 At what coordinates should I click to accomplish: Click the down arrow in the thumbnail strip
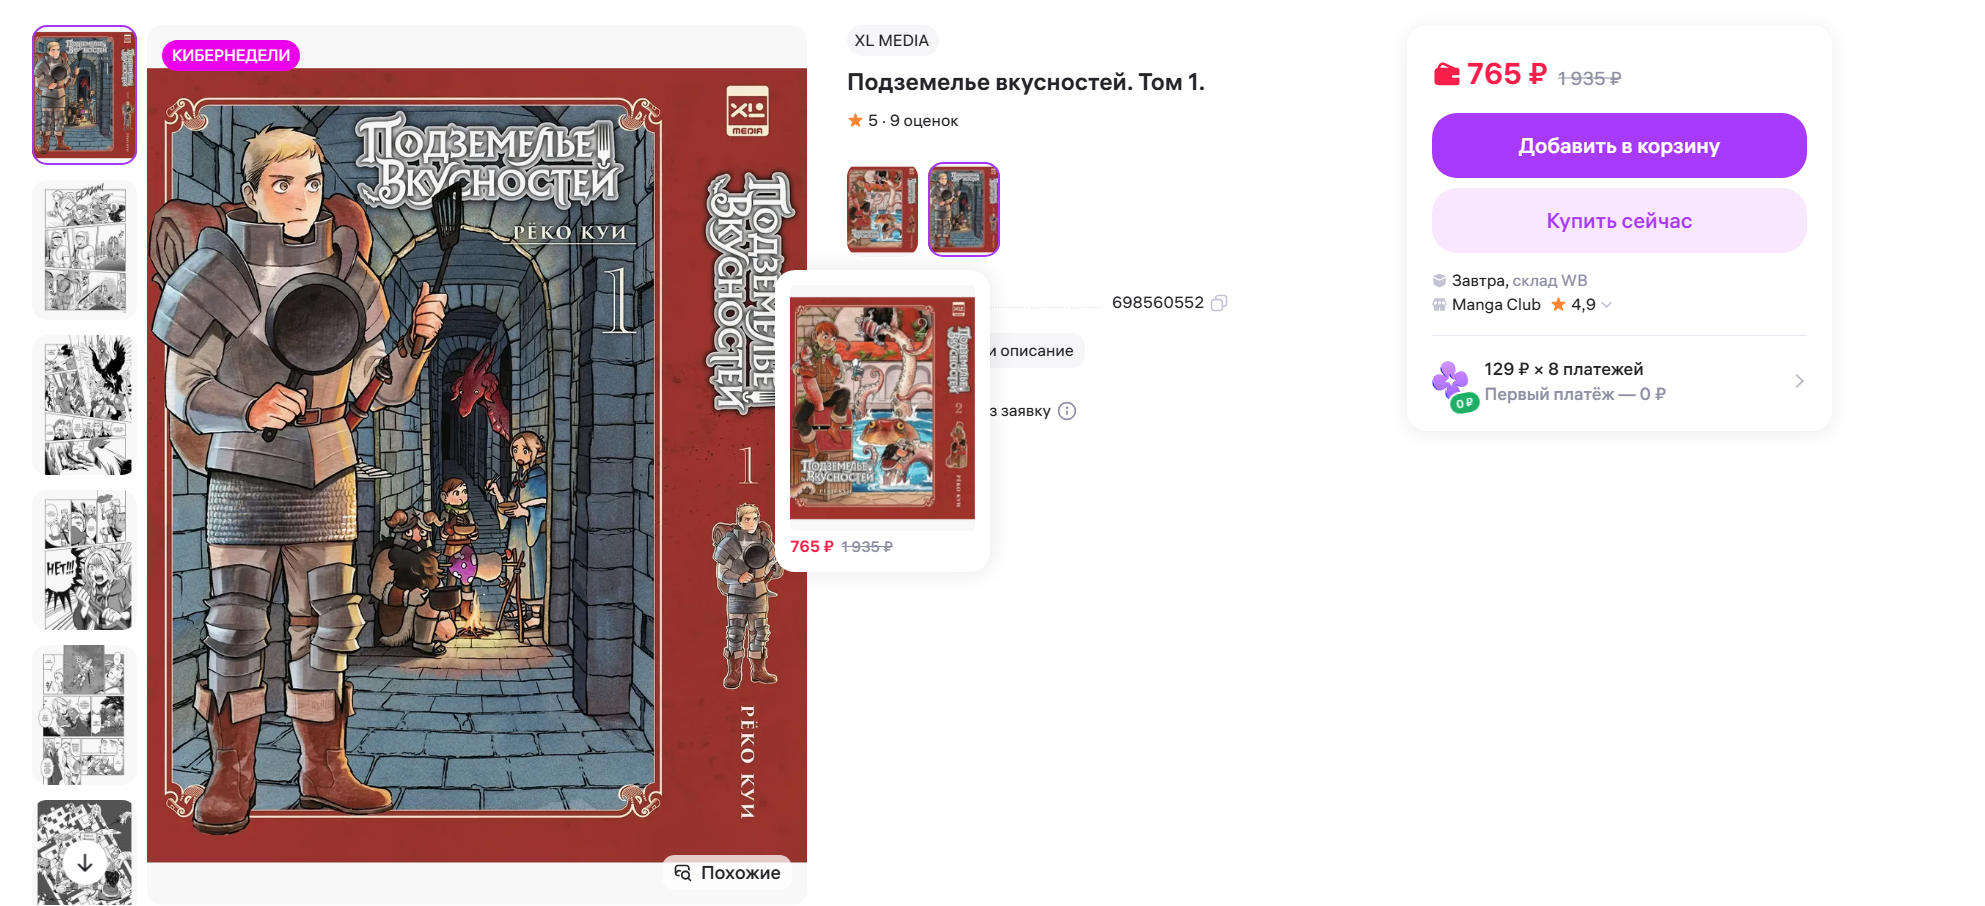(85, 862)
